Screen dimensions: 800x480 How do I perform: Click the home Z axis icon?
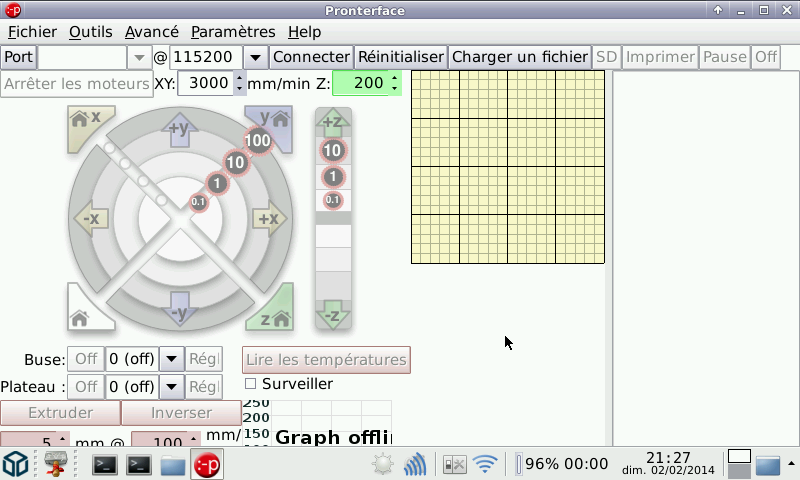(x=274, y=313)
